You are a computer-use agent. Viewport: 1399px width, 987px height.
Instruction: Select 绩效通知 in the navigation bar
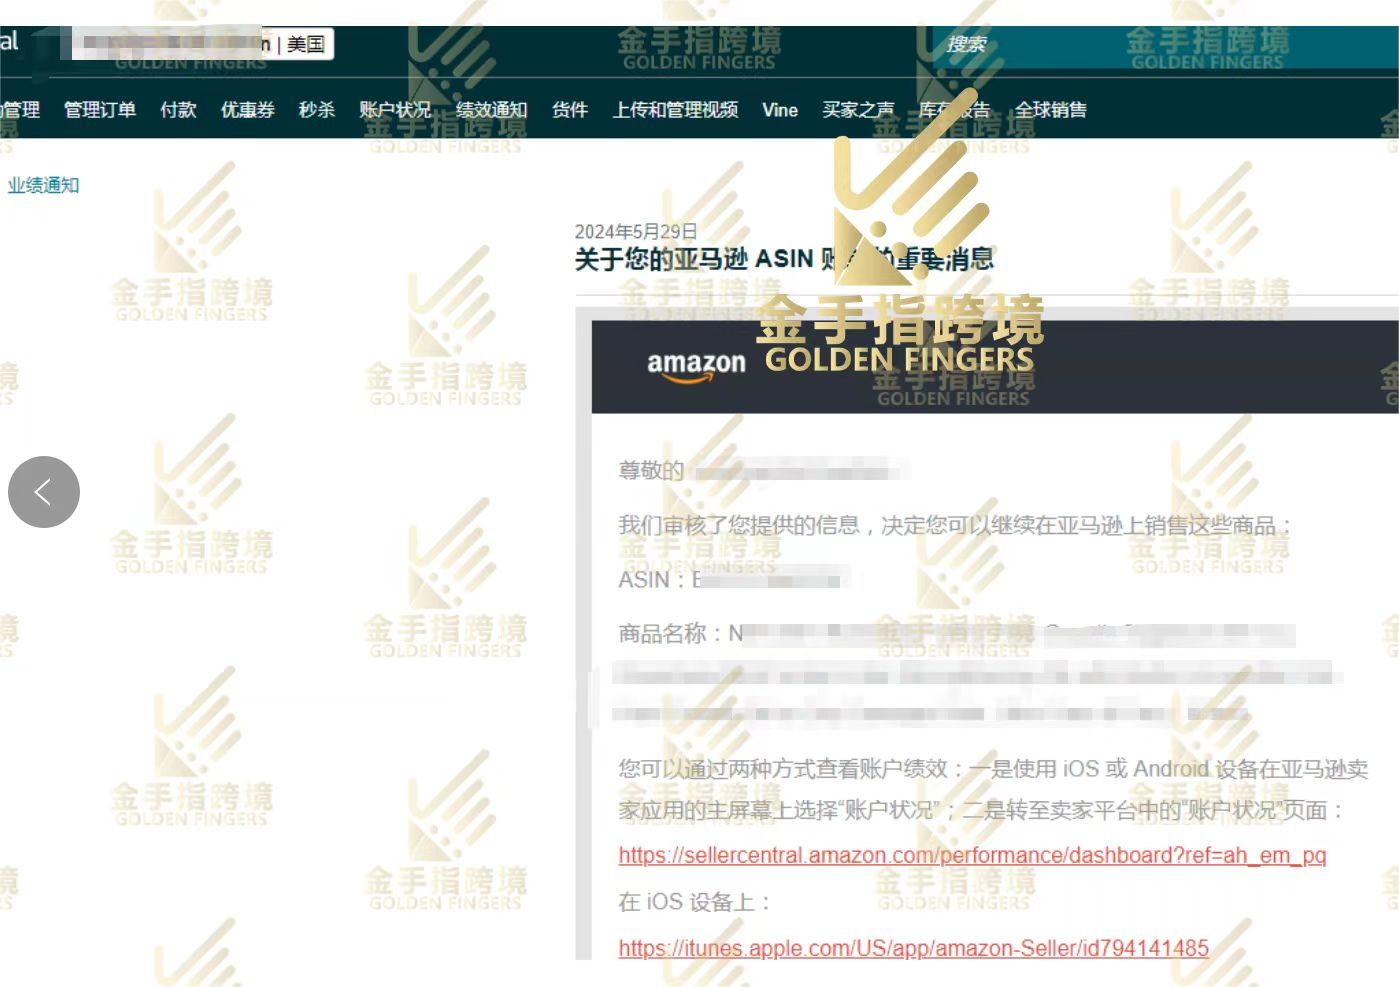click(x=492, y=110)
